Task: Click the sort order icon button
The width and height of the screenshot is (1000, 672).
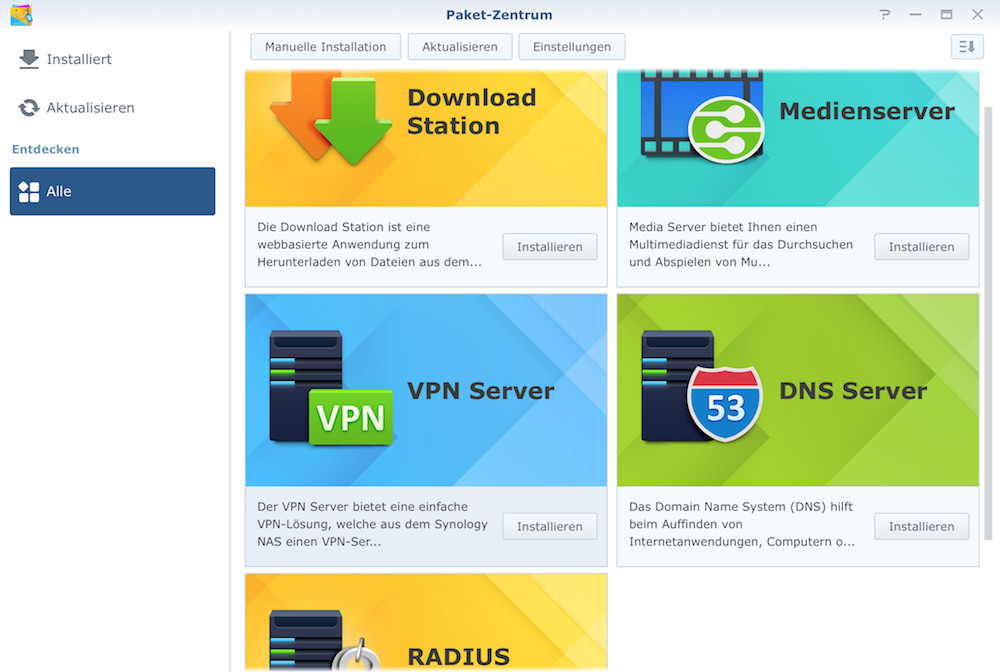Action: (967, 47)
